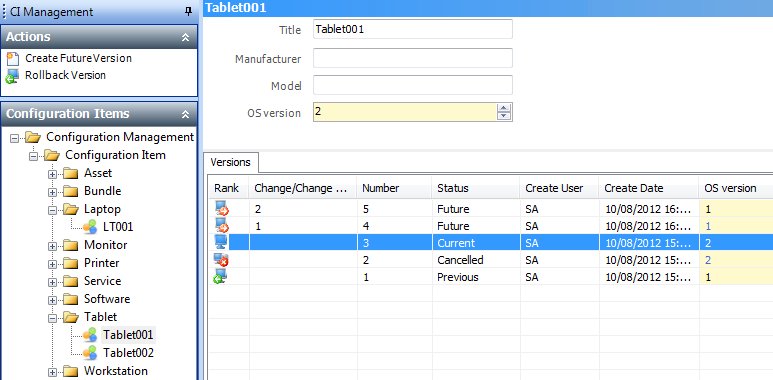Click the Monitor folder icon

(x=71, y=245)
